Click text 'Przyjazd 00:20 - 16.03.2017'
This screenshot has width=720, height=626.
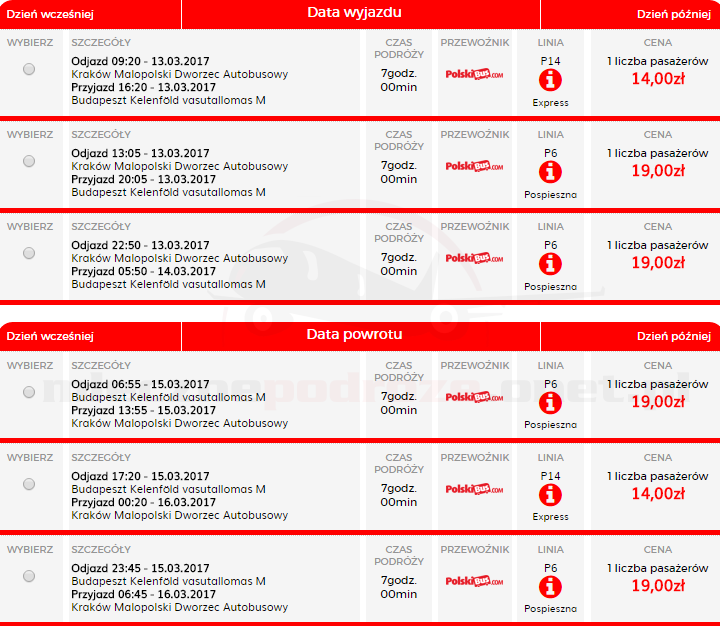[x=143, y=502]
